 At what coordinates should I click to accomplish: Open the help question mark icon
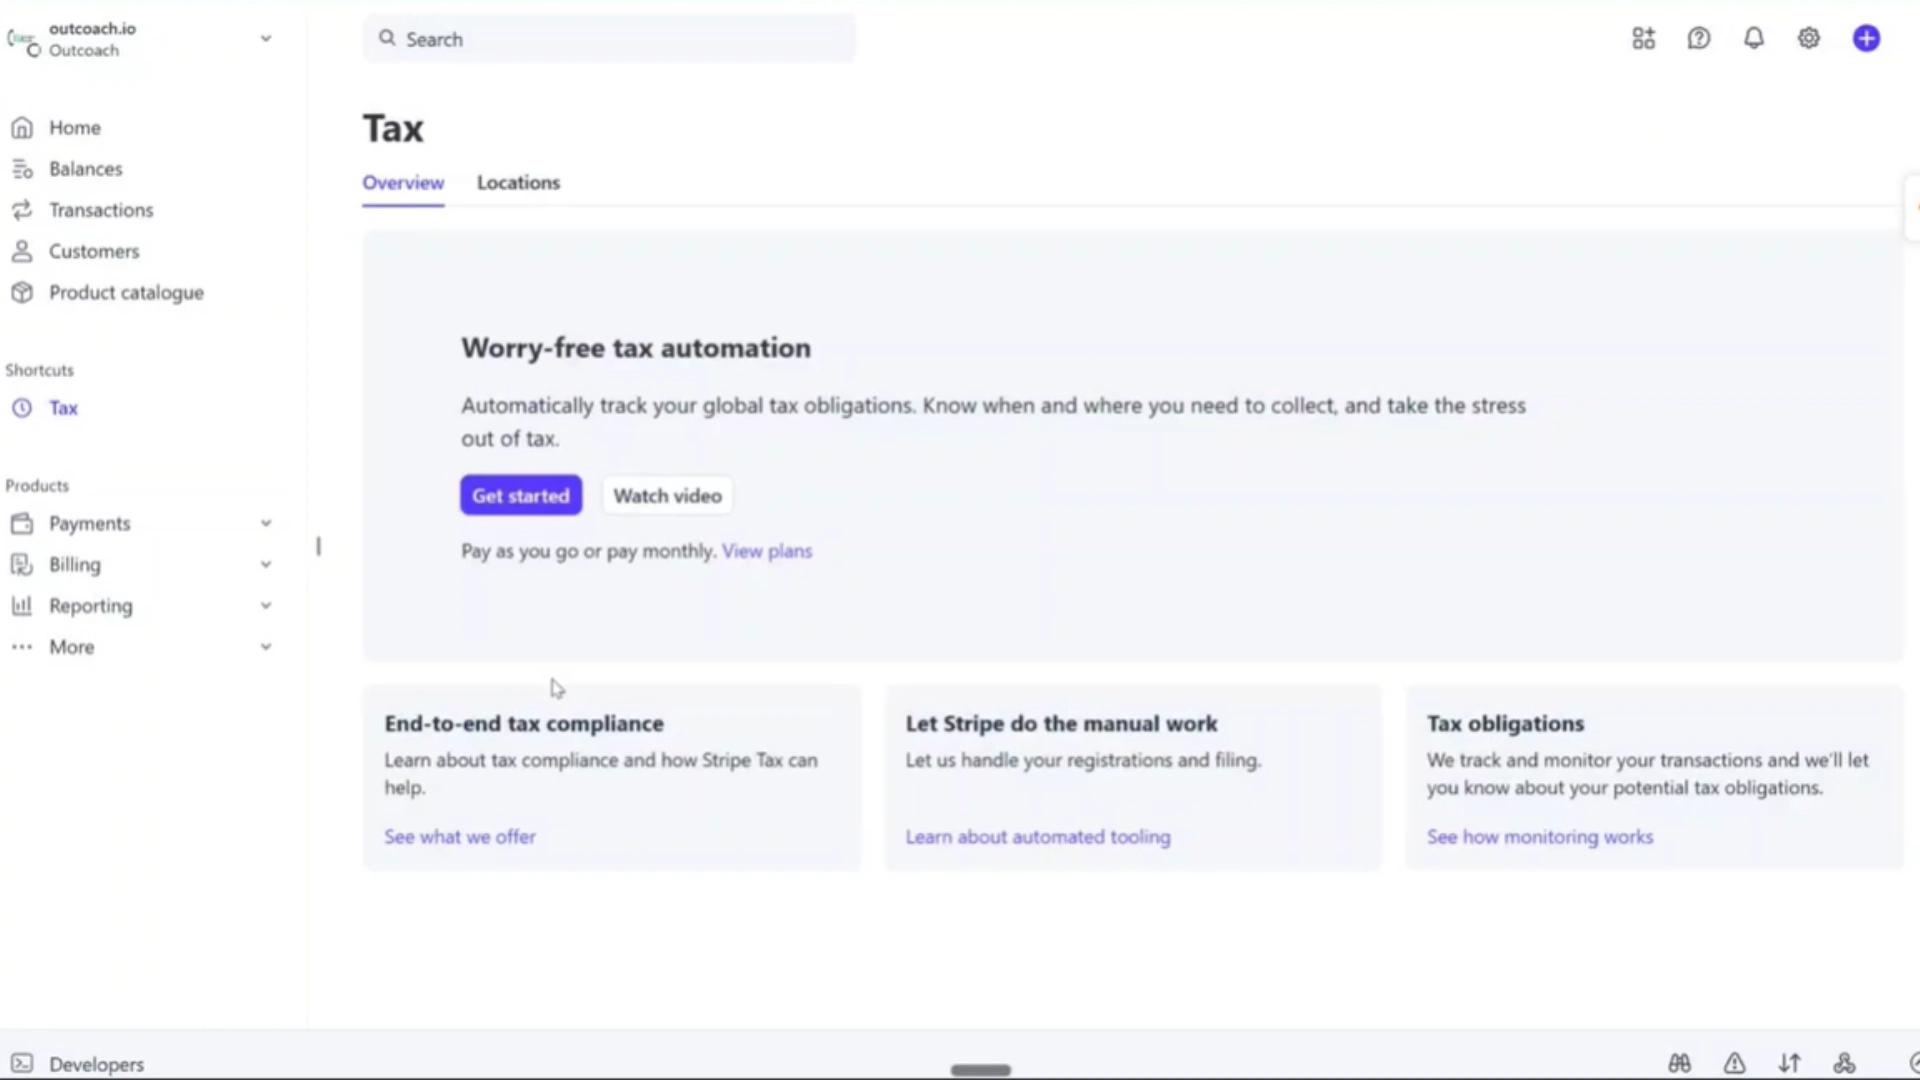(x=1699, y=39)
